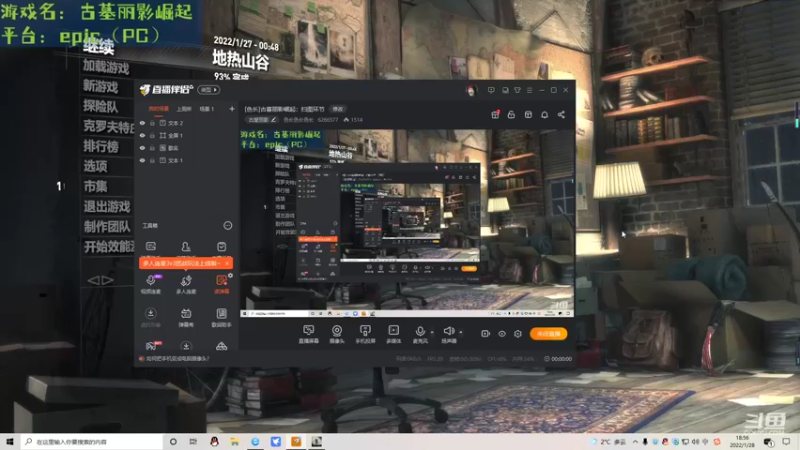
Task: Toggle visibility of the third source row
Action: tap(142, 148)
